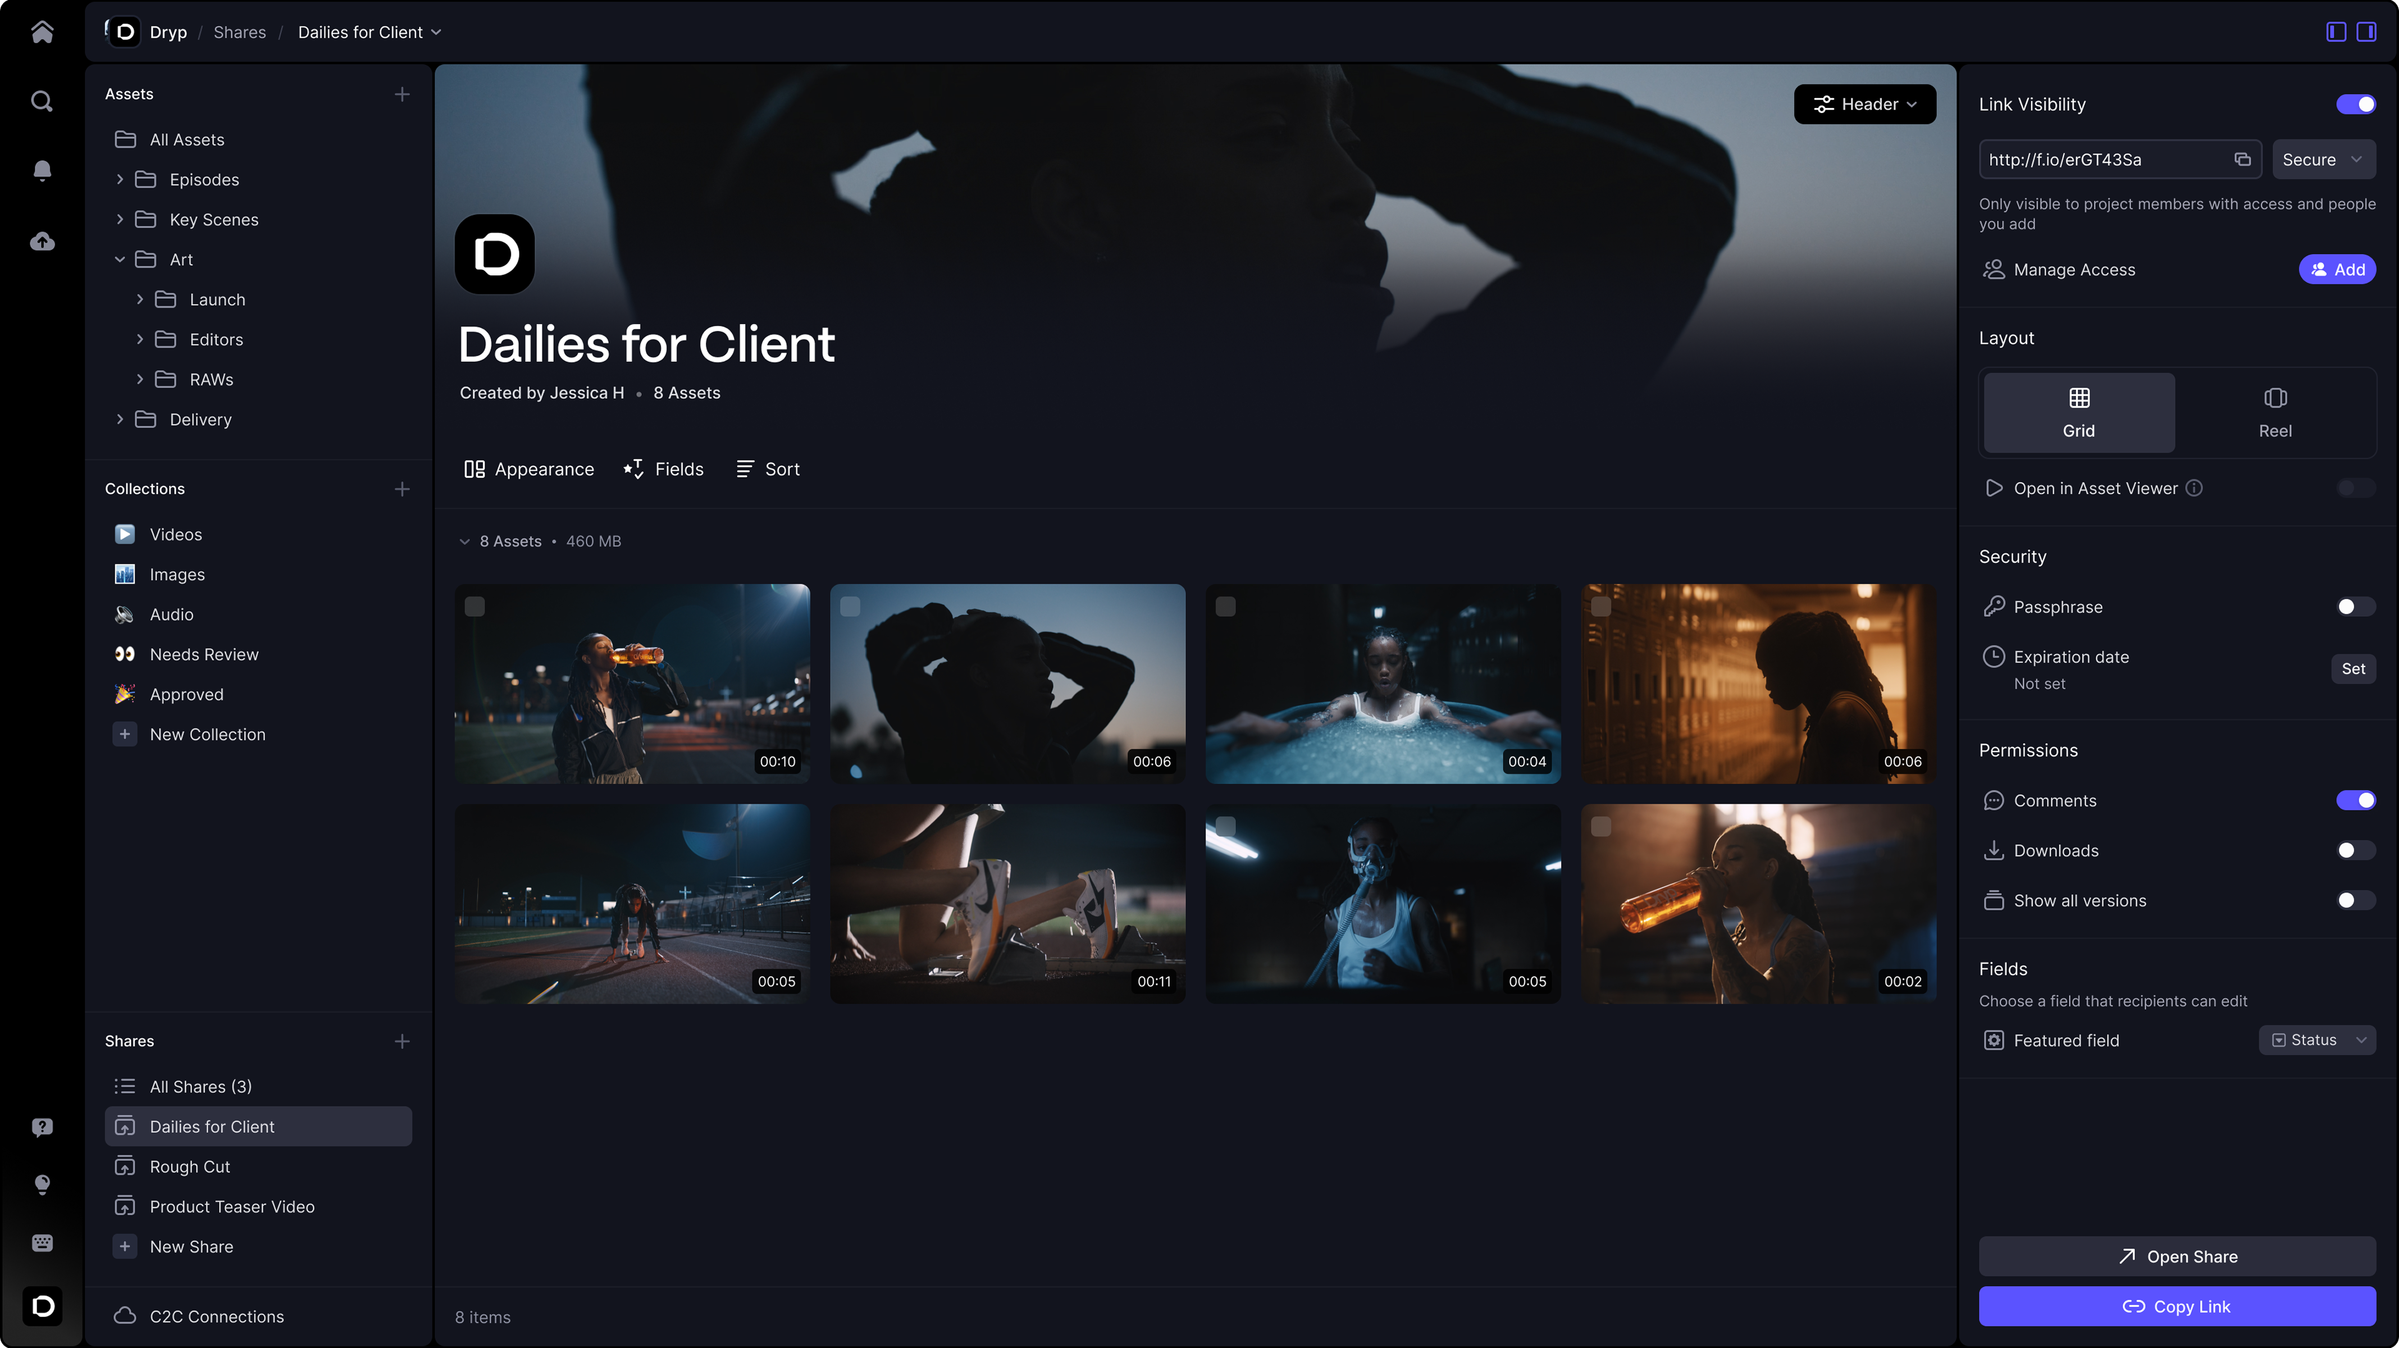Copy the share URL with copy icon
The height and width of the screenshot is (1348, 2399).
(2242, 159)
